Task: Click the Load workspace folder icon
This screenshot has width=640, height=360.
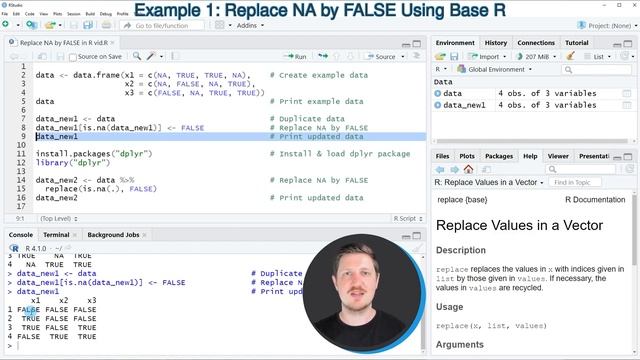Action: click(x=440, y=56)
